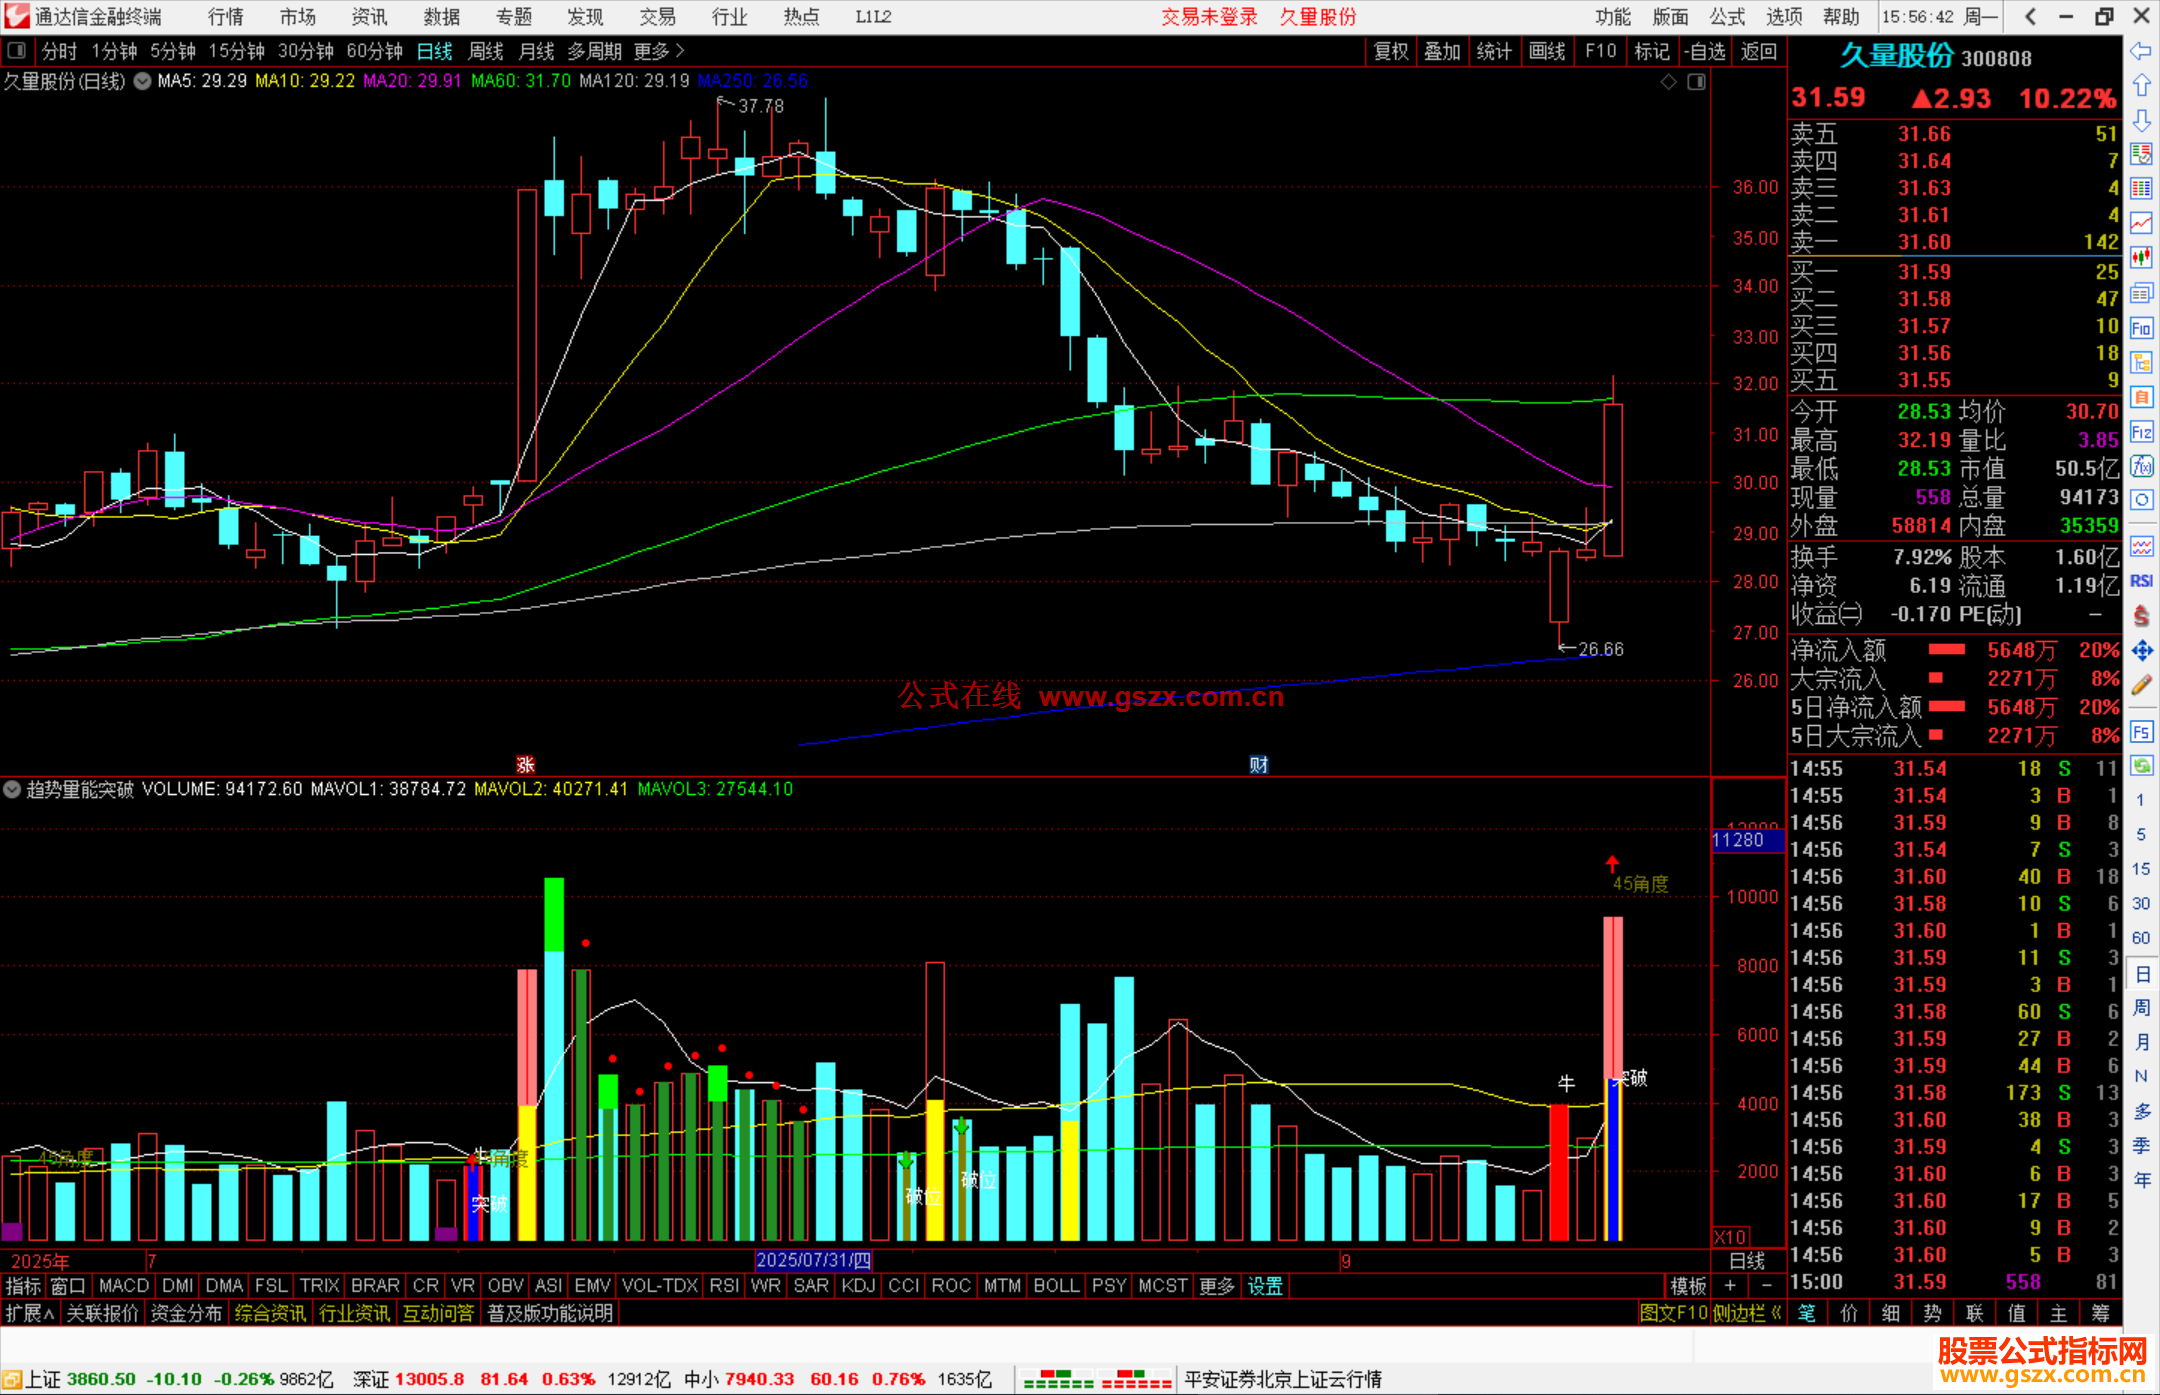The image size is (2160, 1395).
Task: Open the f(x) formula icon
Action: click(x=2141, y=466)
